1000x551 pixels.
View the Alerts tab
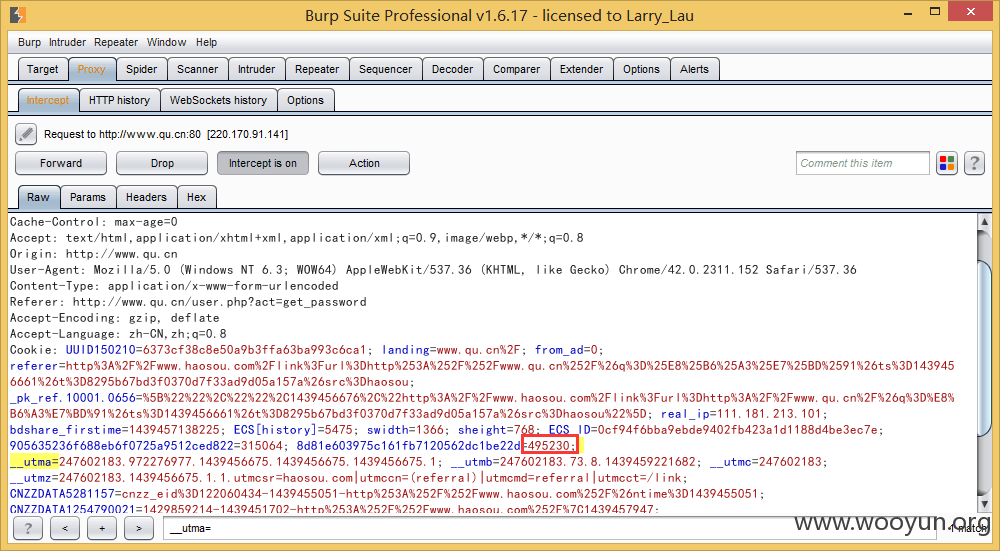(x=695, y=69)
